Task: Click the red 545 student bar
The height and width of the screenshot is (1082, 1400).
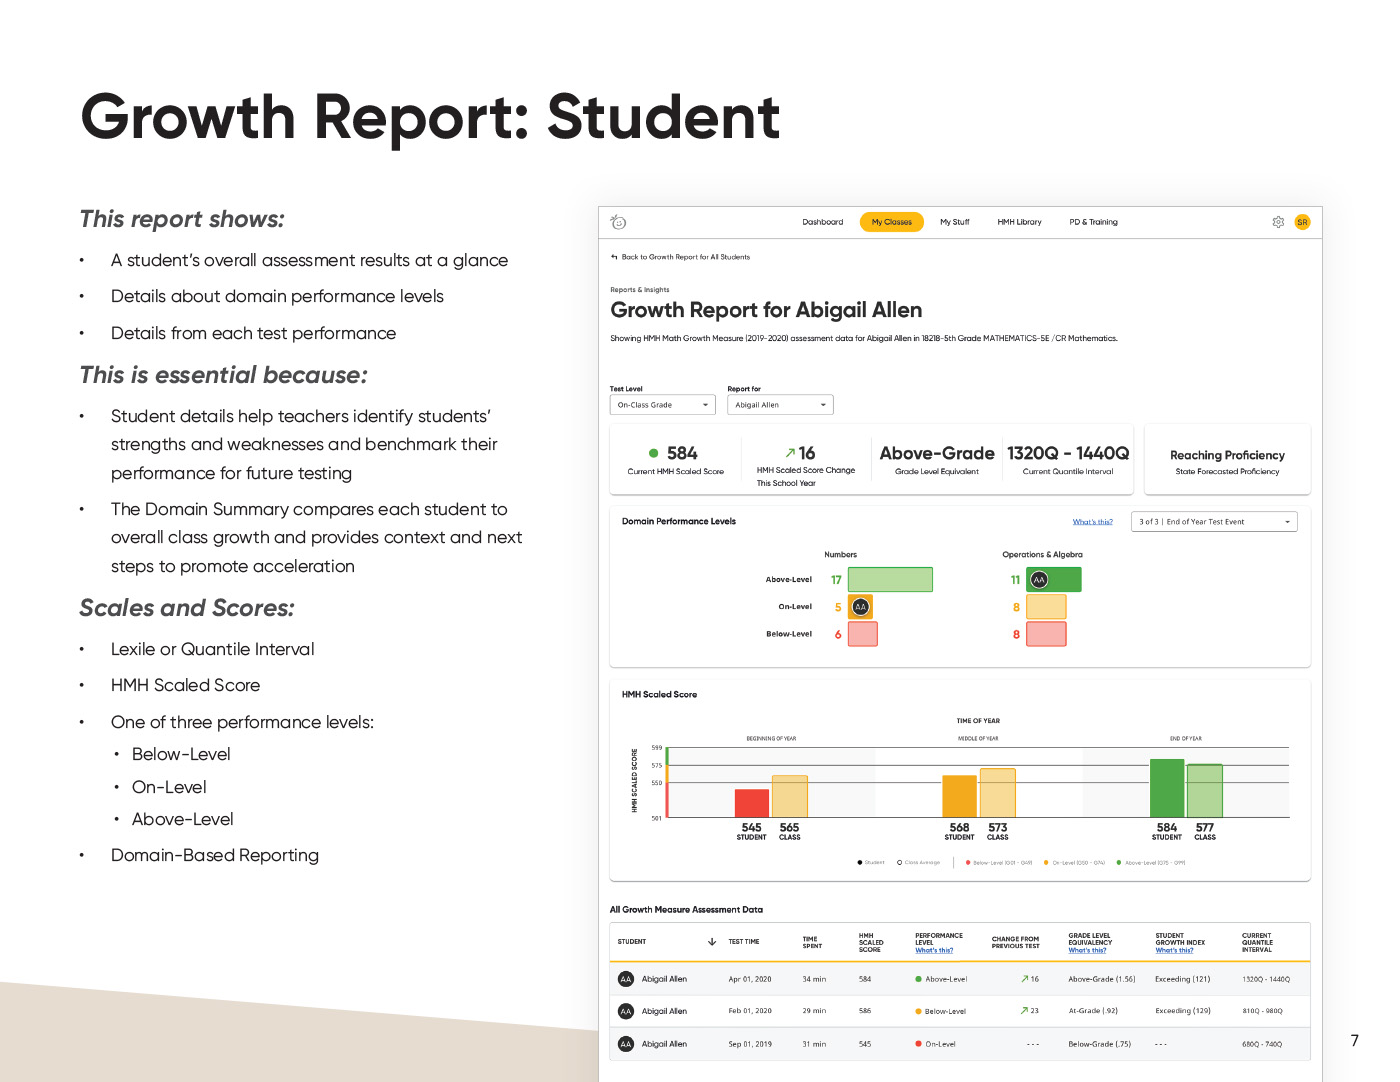Action: tap(752, 804)
